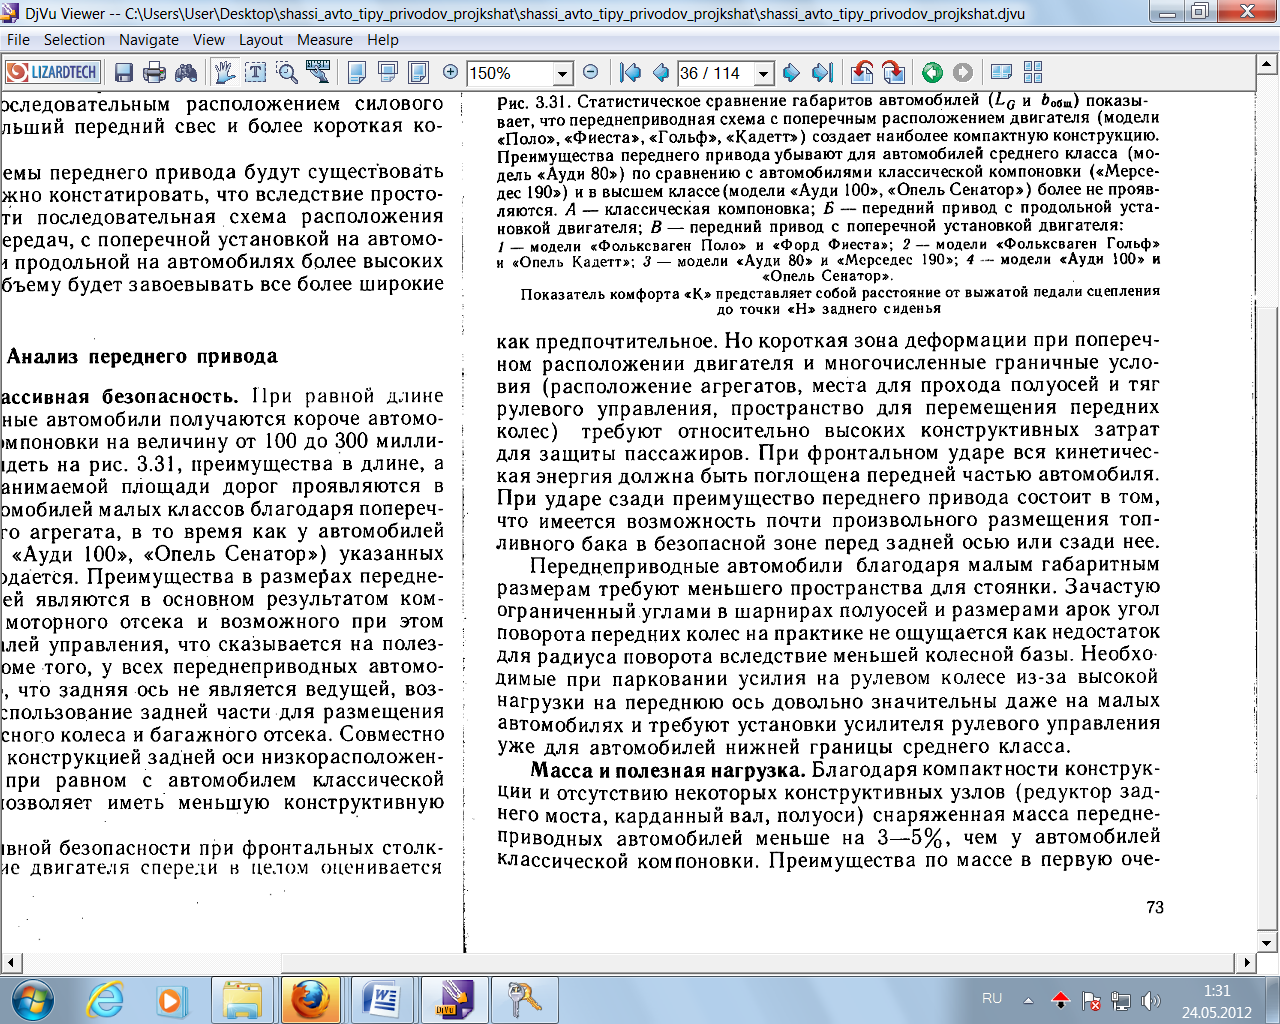Click the Print icon

click(x=154, y=72)
